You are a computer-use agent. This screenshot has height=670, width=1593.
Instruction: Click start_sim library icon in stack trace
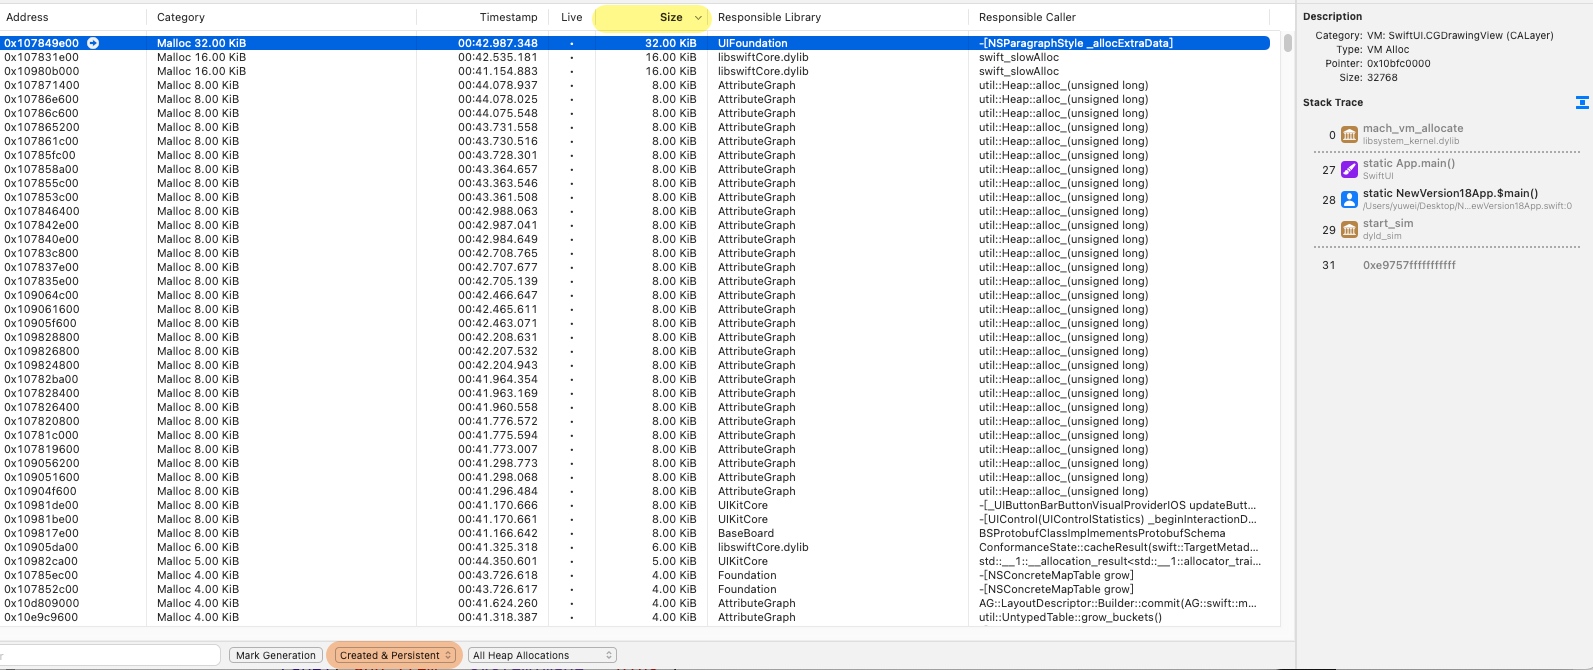pos(1349,230)
